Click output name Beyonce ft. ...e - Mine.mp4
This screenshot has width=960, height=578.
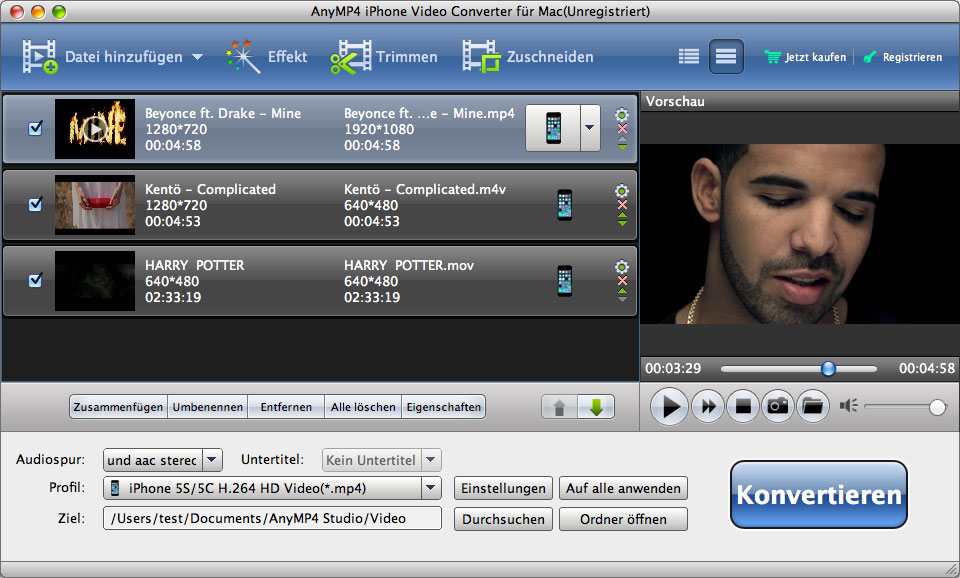click(429, 113)
